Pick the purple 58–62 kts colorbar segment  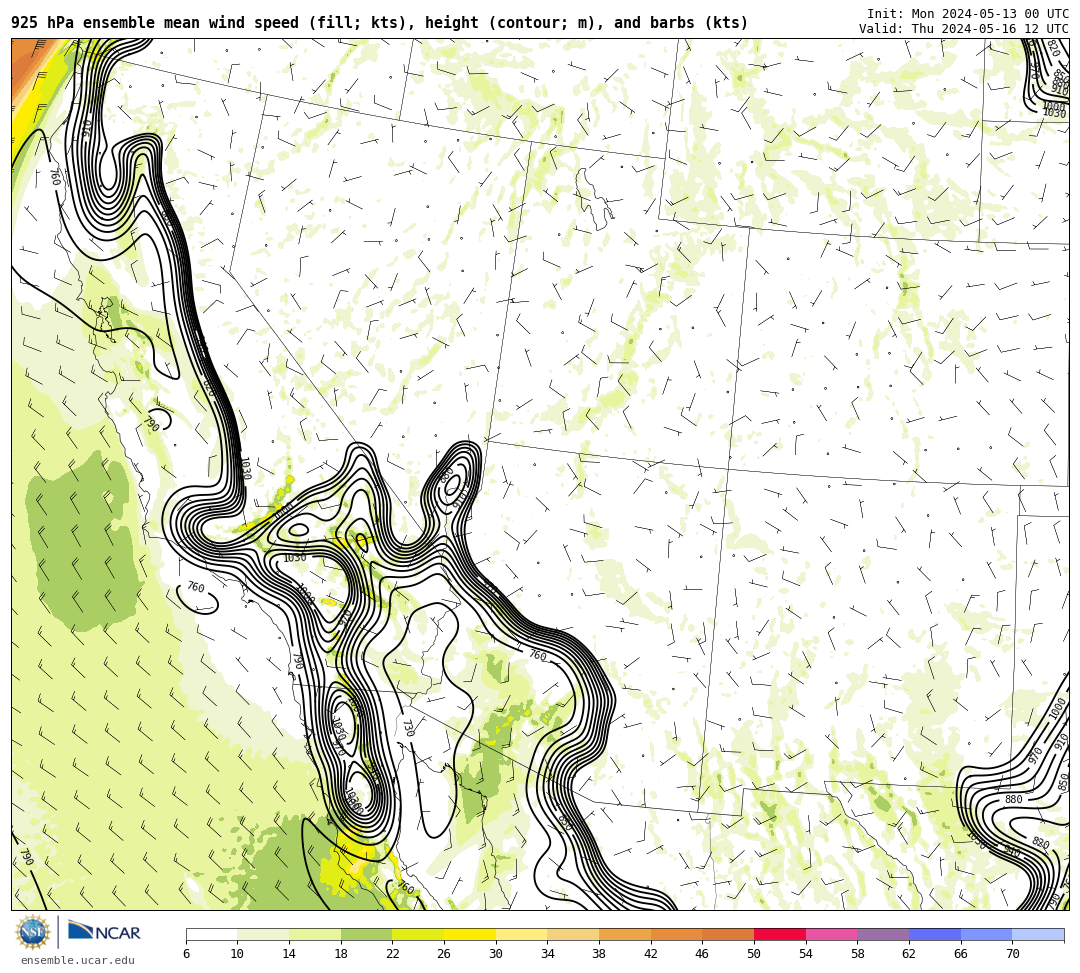(883, 934)
